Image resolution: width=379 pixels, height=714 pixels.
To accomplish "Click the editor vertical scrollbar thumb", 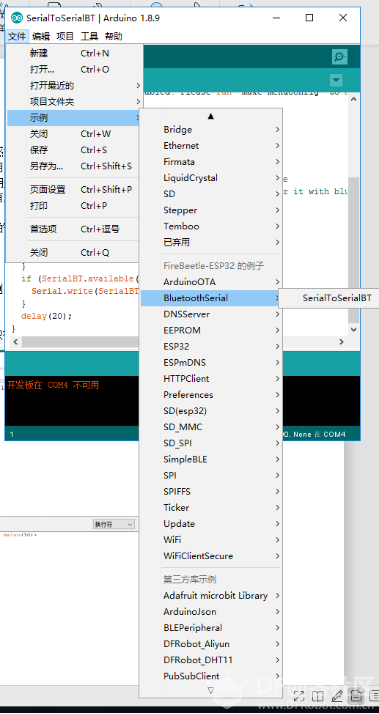I will tap(353, 250).
